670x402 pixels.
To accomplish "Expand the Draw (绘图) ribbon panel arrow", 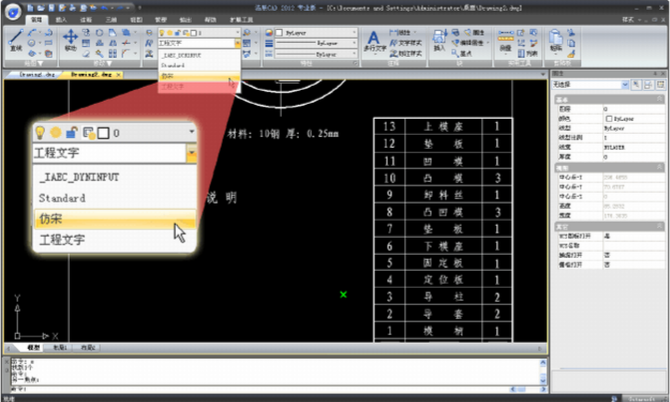I will 41,63.
